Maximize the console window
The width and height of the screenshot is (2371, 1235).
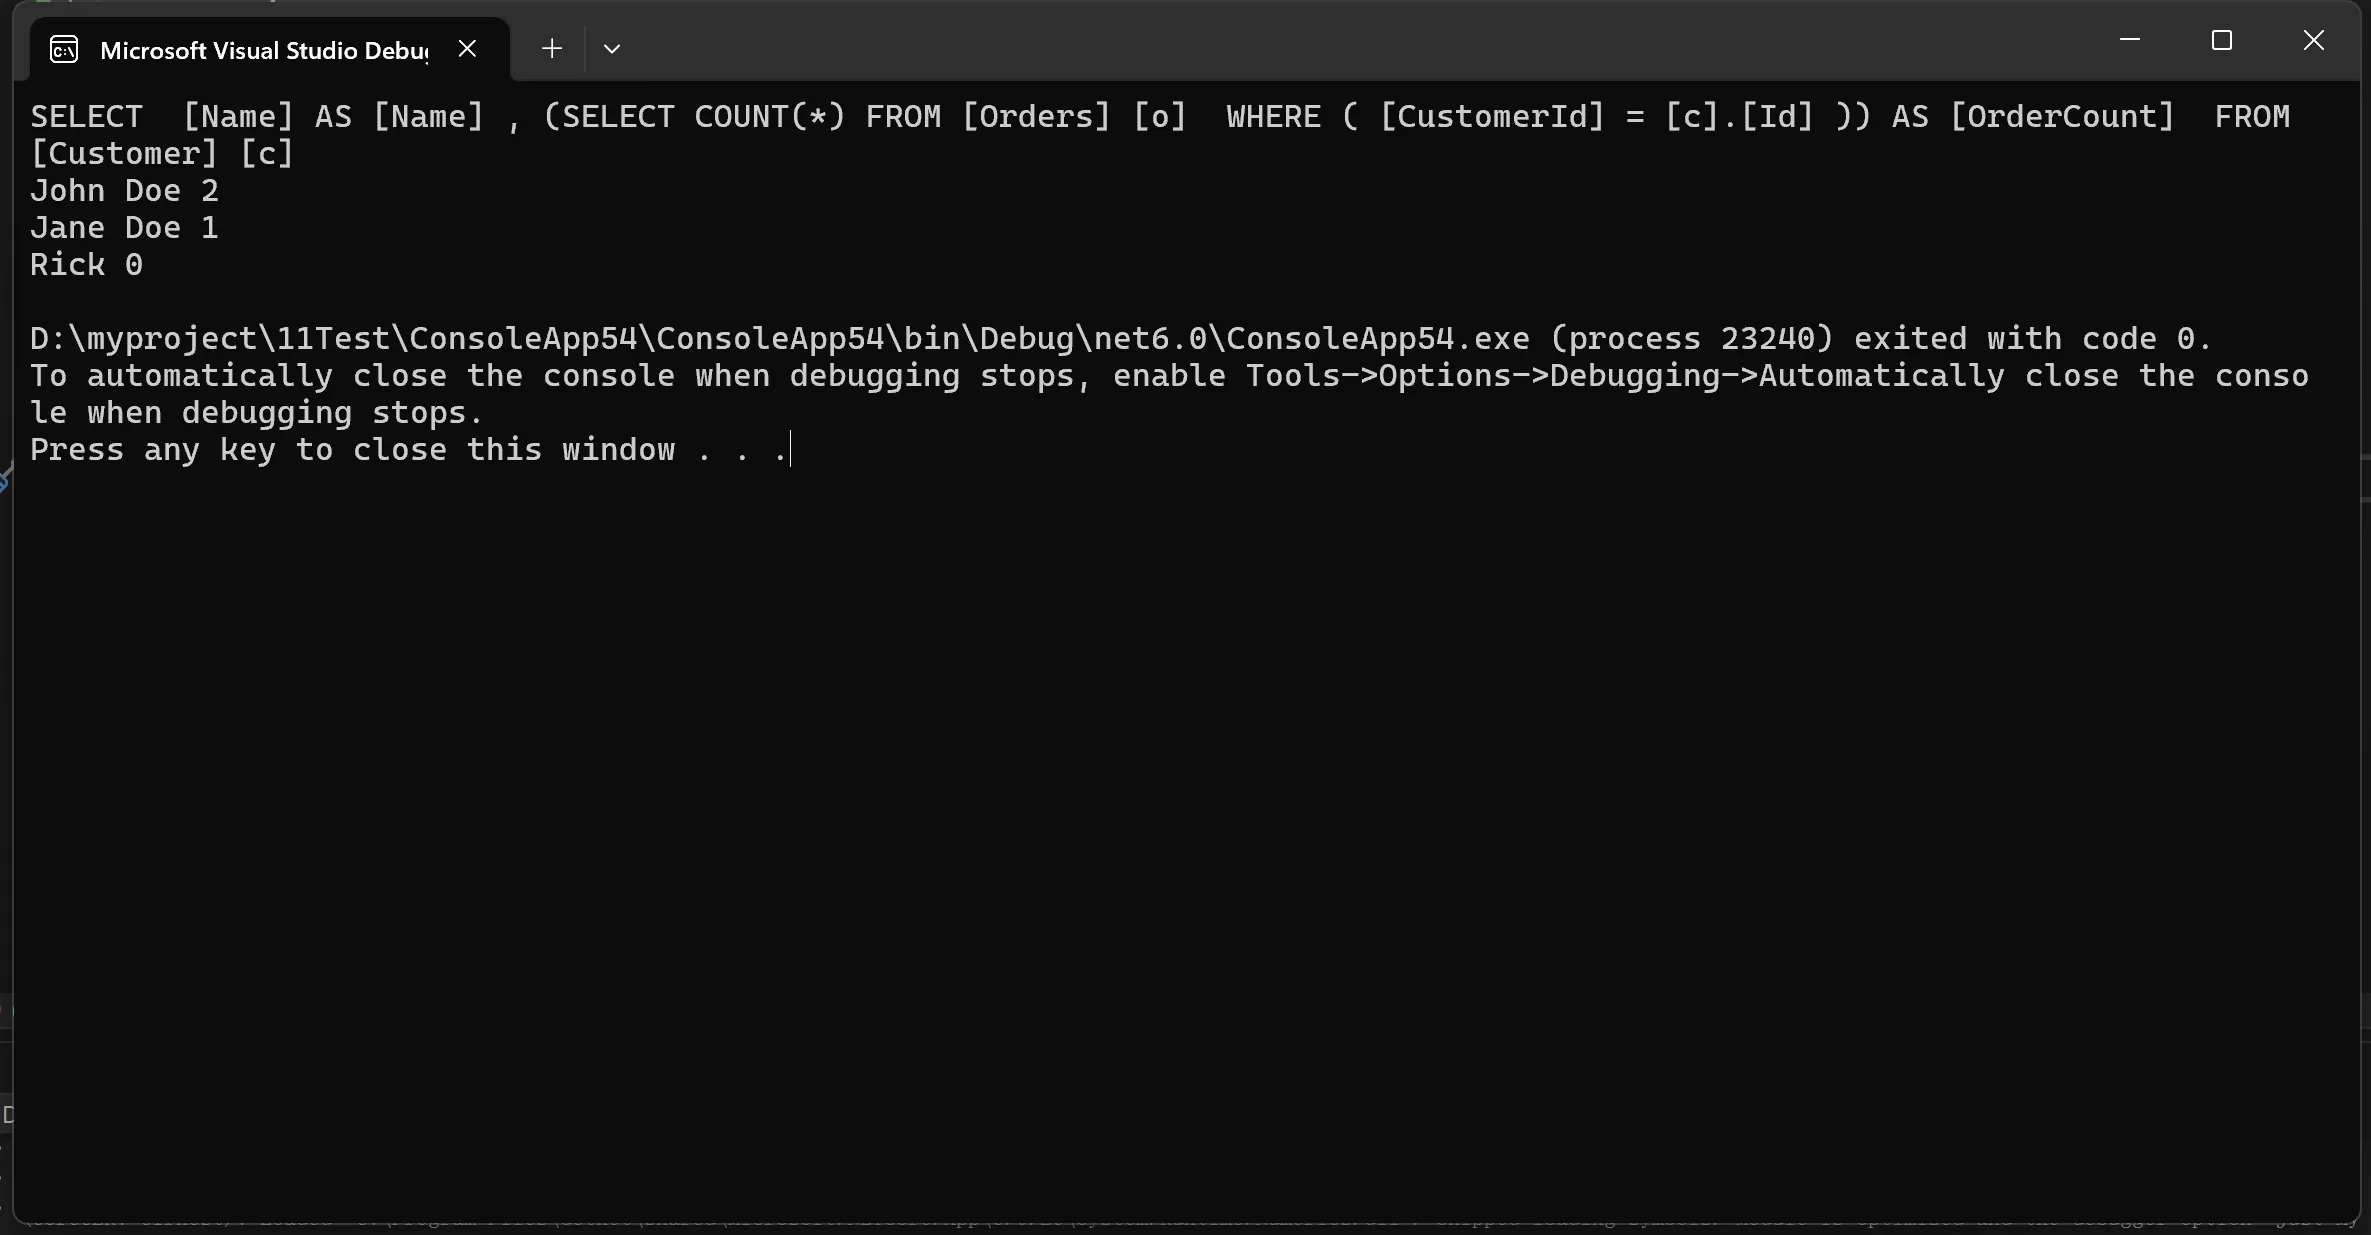click(x=2222, y=40)
